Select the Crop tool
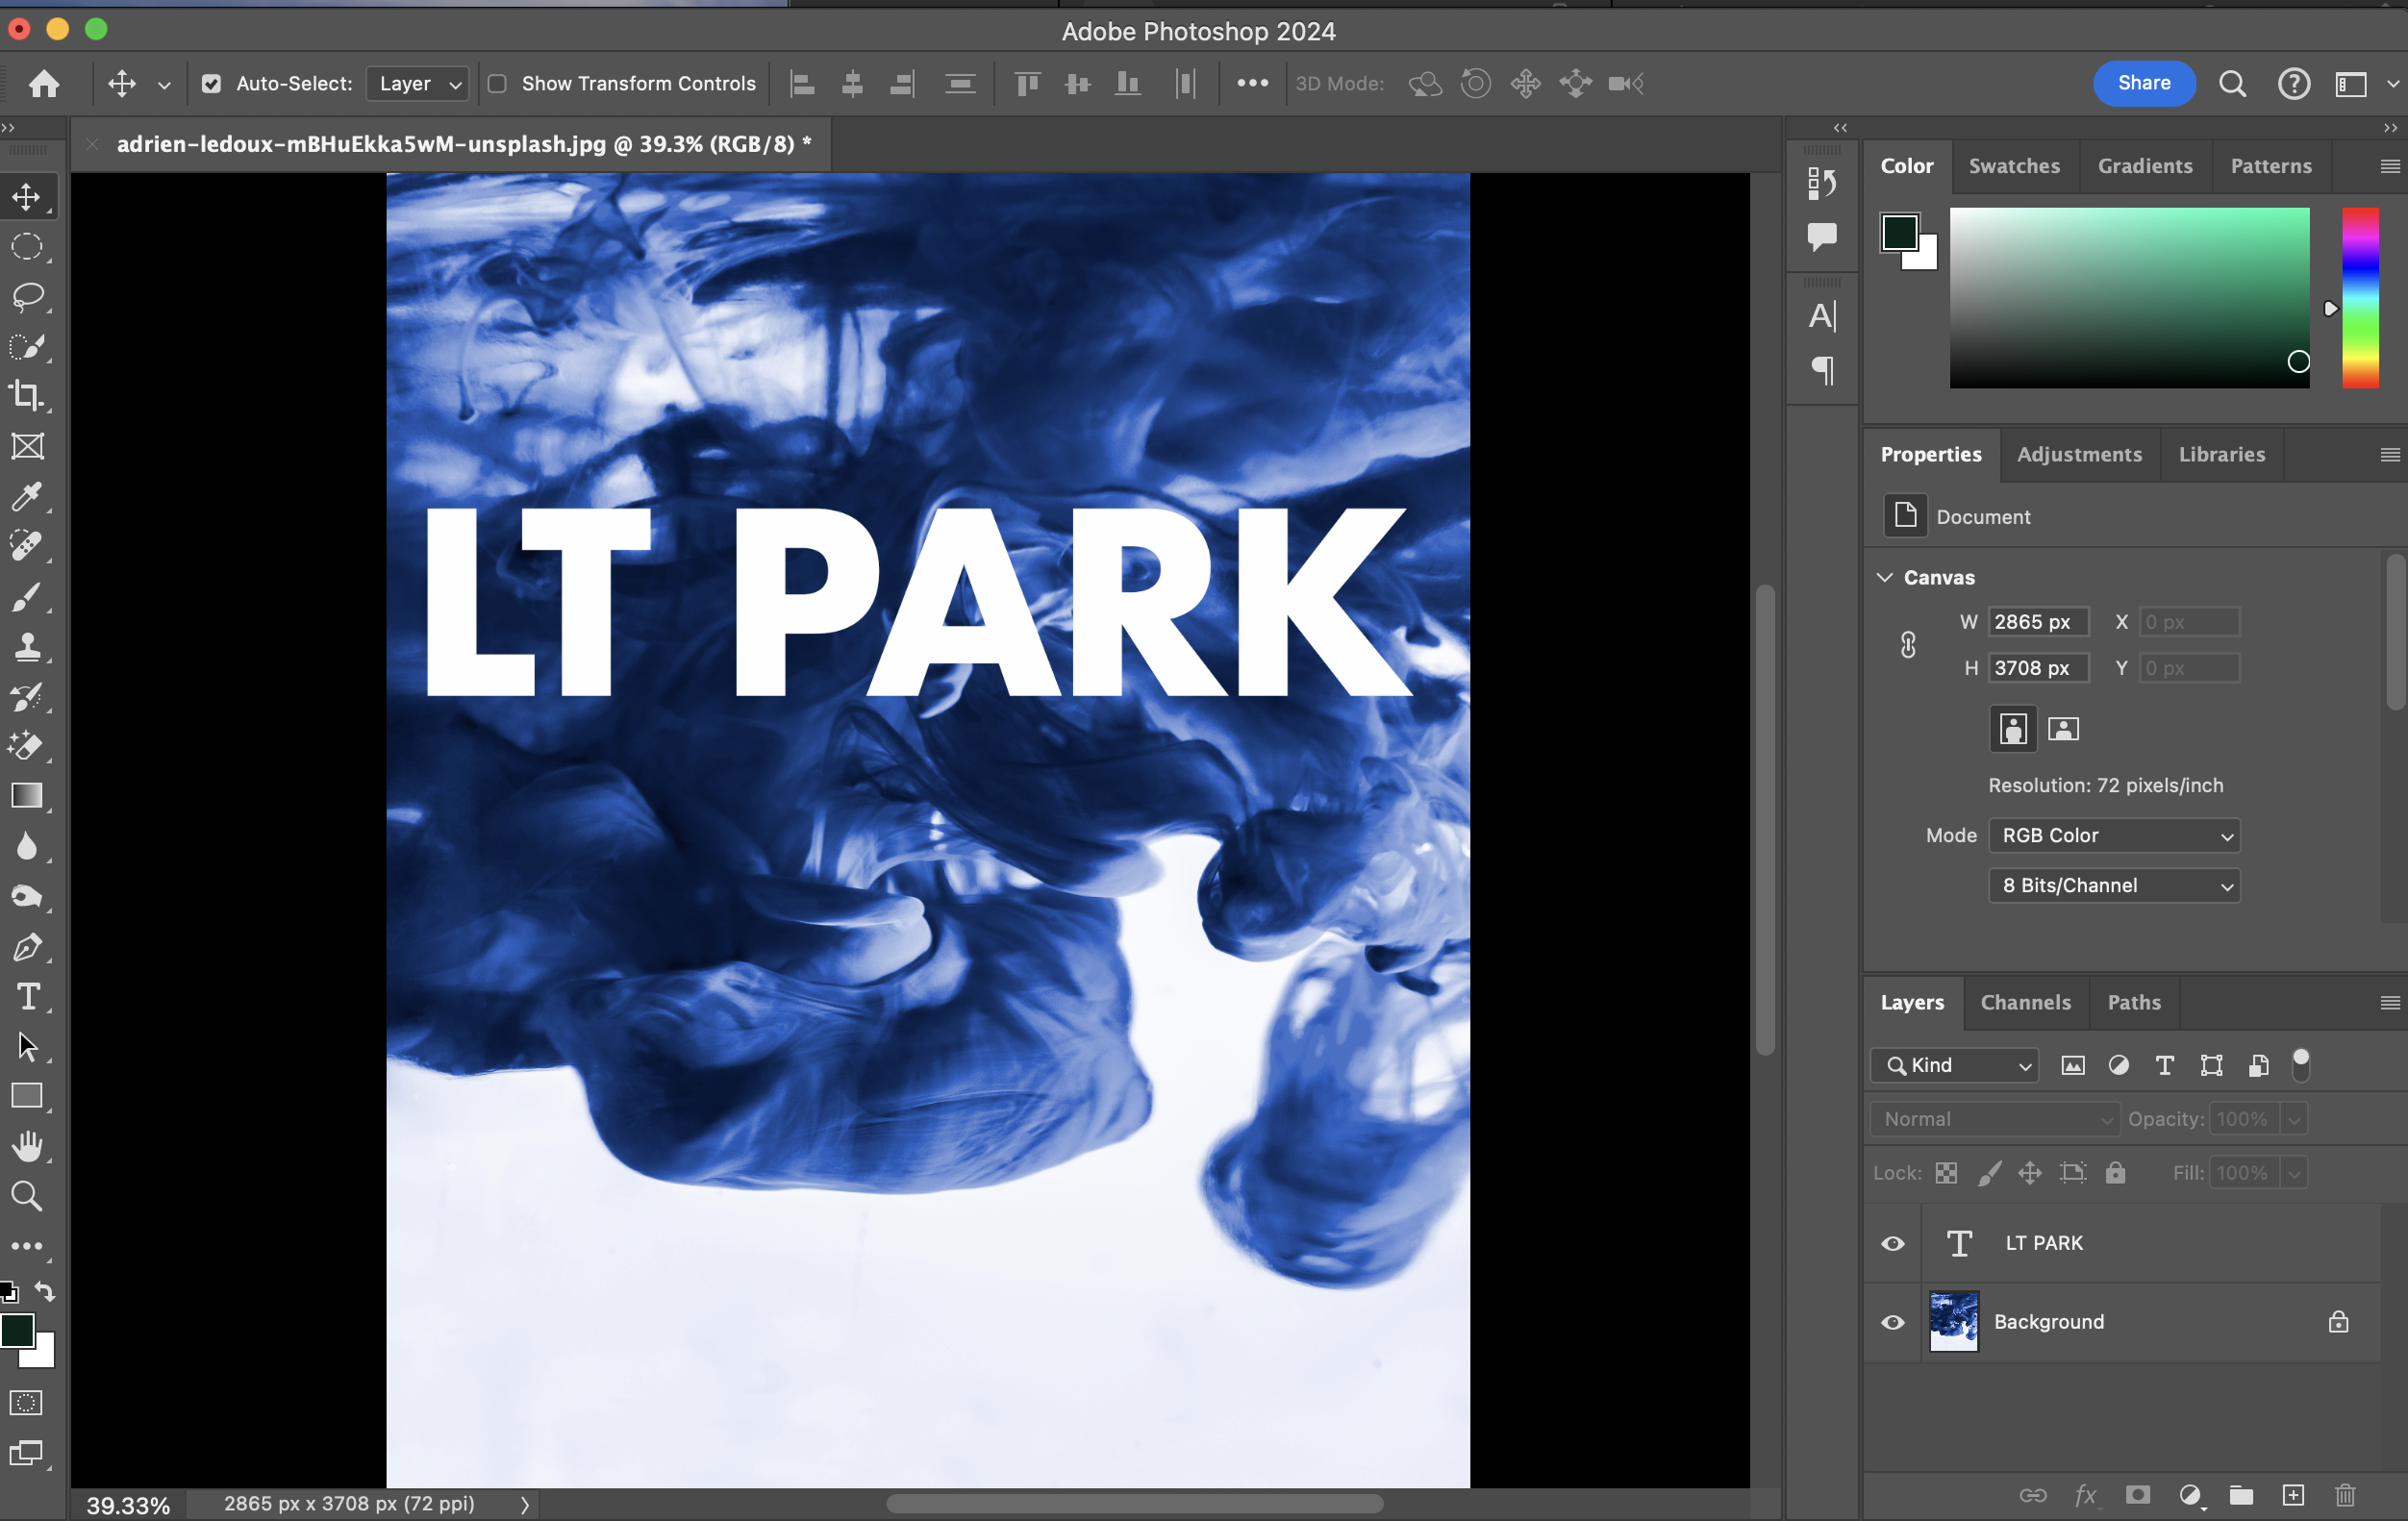 pos(27,396)
